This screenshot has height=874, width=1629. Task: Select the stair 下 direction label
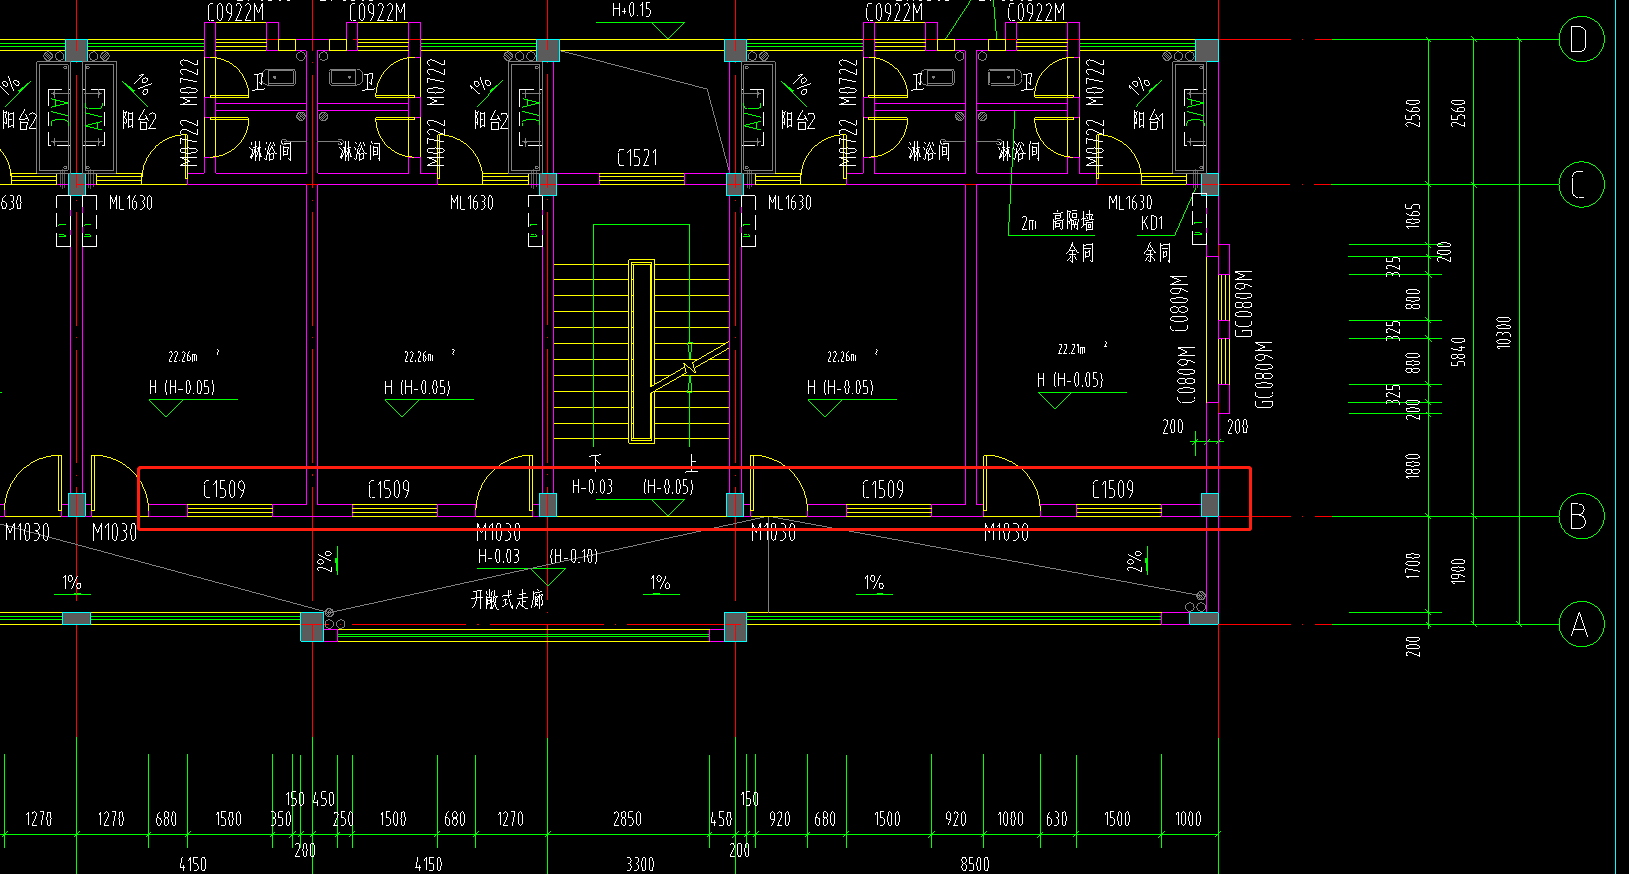pos(596,461)
